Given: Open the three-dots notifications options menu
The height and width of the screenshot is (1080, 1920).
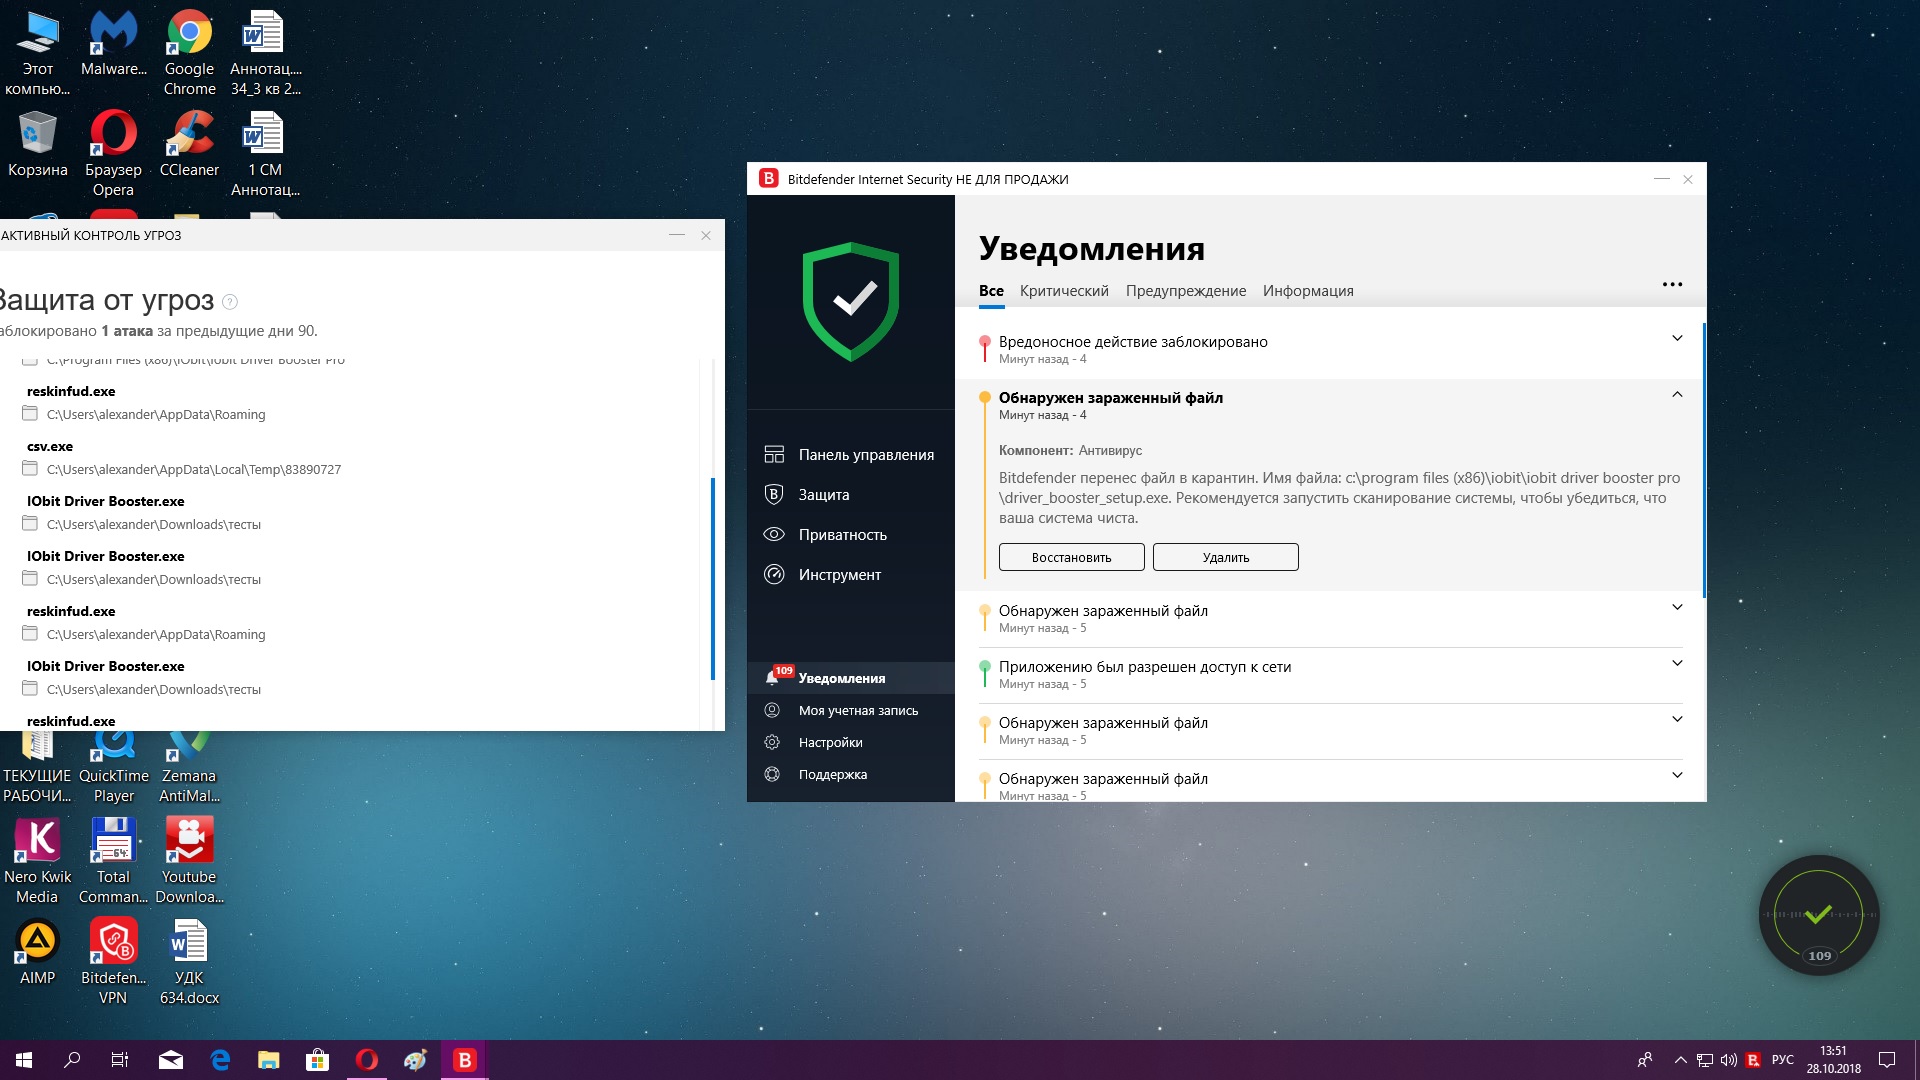Looking at the screenshot, I should (x=1672, y=285).
